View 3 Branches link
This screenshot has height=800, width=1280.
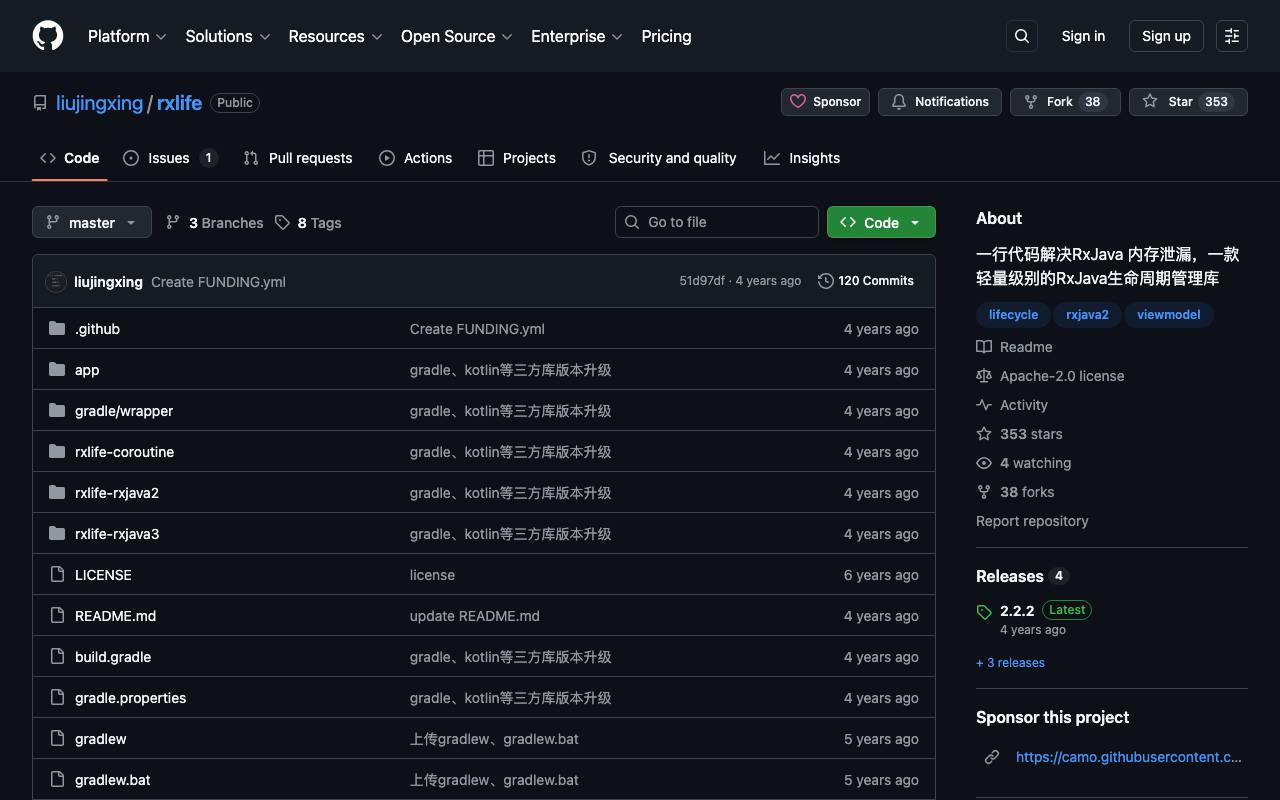click(x=214, y=223)
